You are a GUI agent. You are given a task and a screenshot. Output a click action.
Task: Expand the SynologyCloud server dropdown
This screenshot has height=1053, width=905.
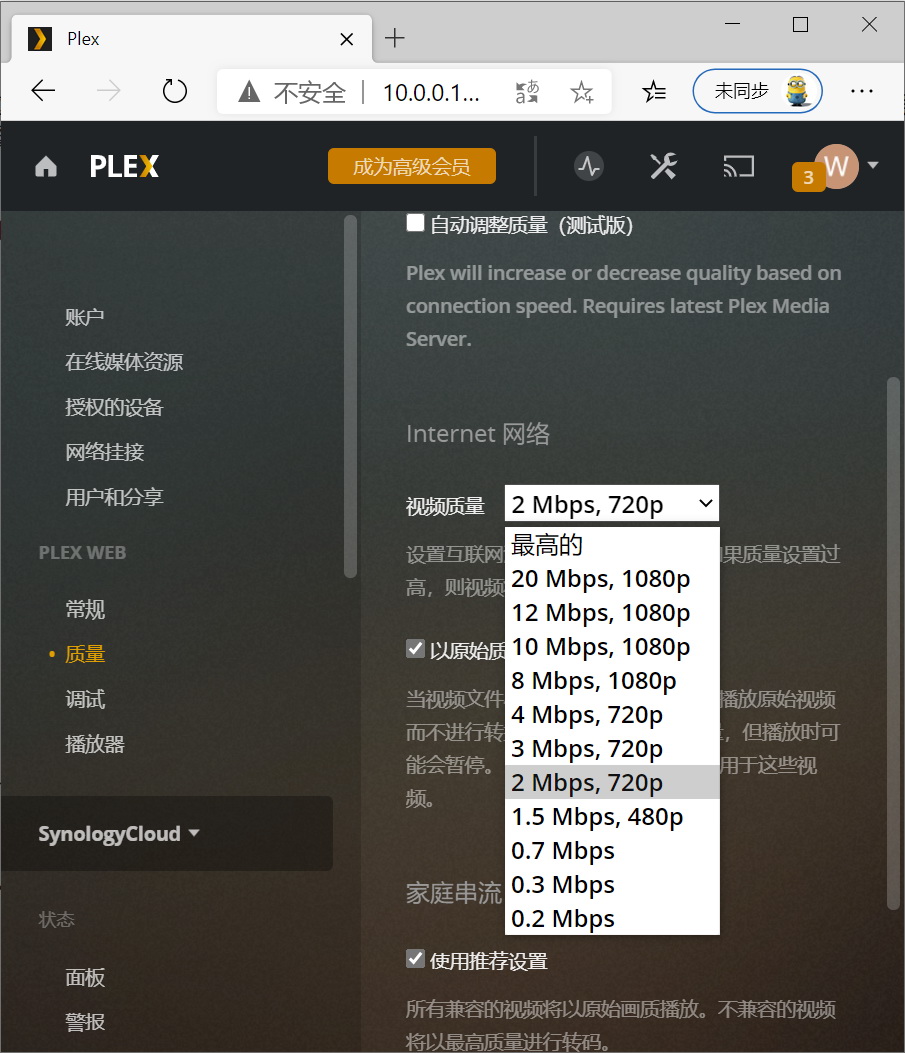119,833
